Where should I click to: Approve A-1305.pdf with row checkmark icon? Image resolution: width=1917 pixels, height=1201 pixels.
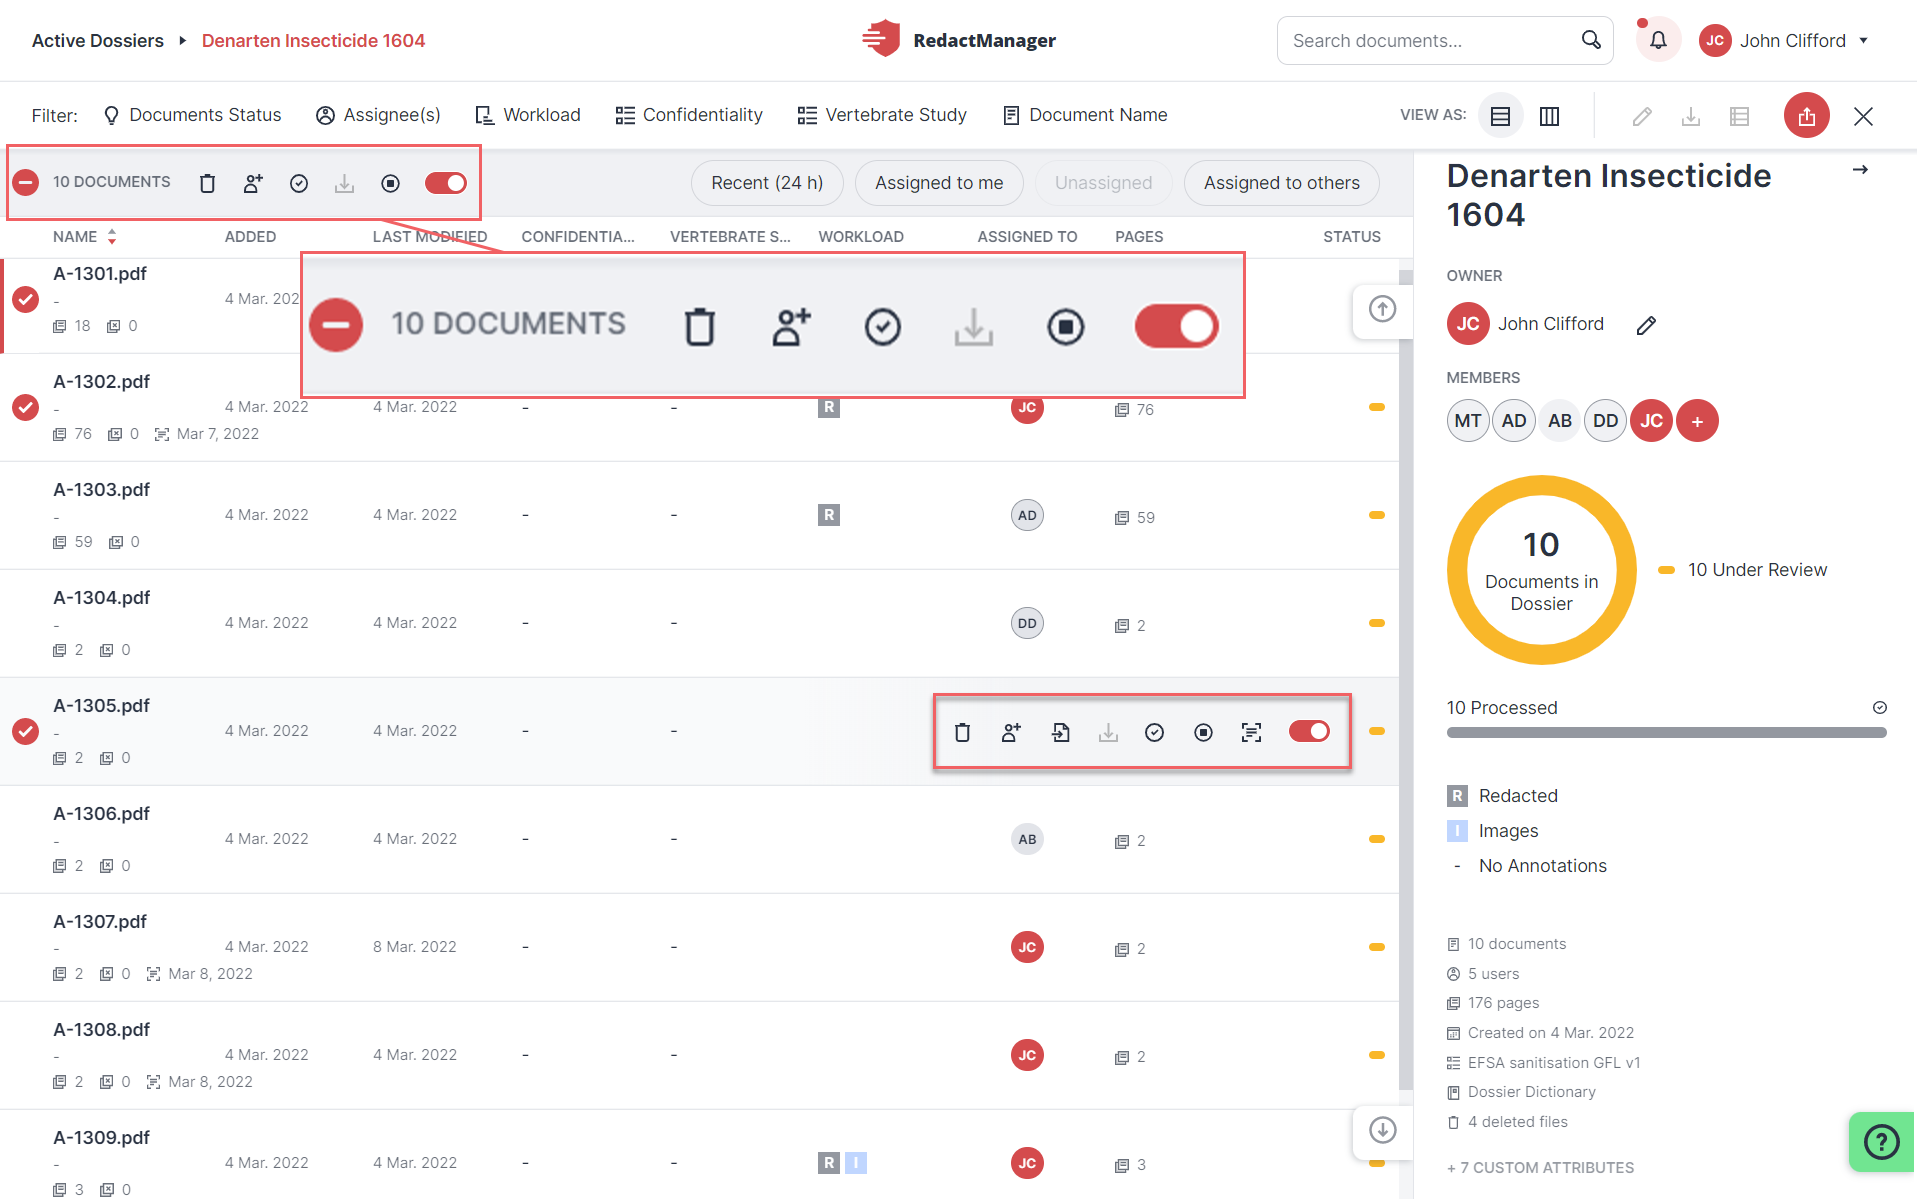(x=1155, y=732)
